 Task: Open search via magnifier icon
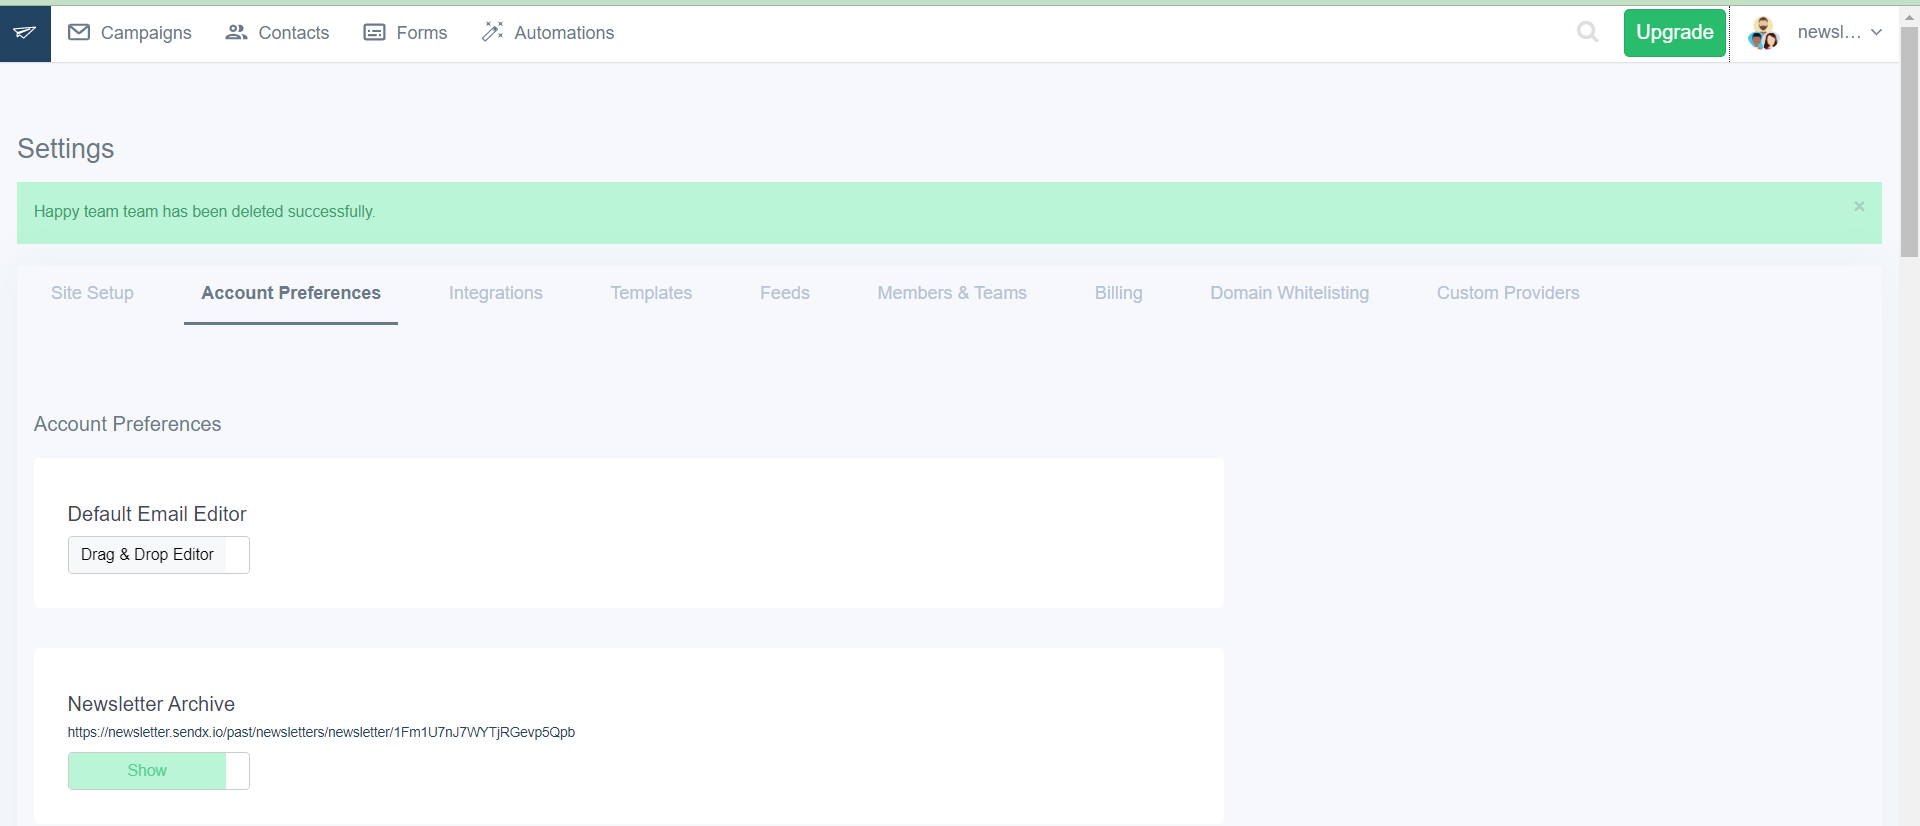[1587, 32]
